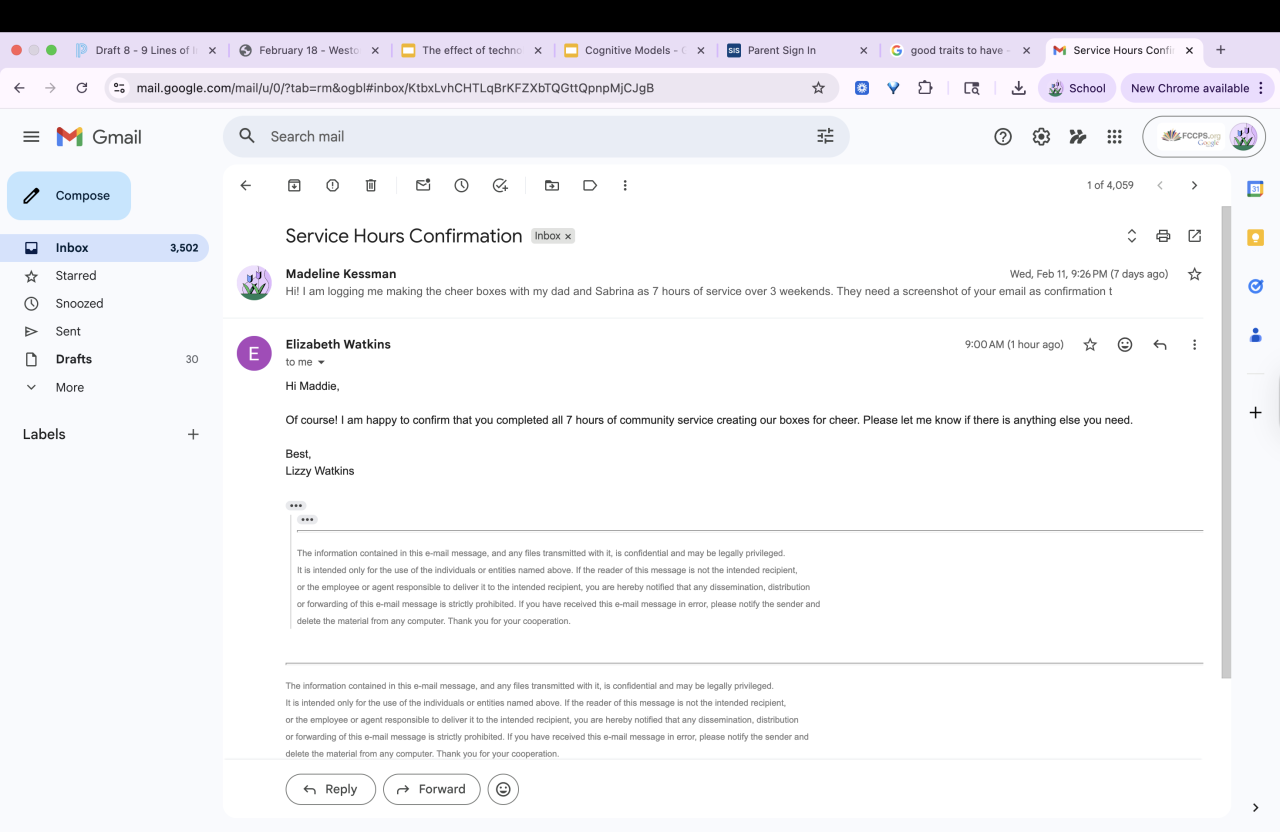View the newer conversation arrow
The width and height of the screenshot is (1280, 832).
1160,185
